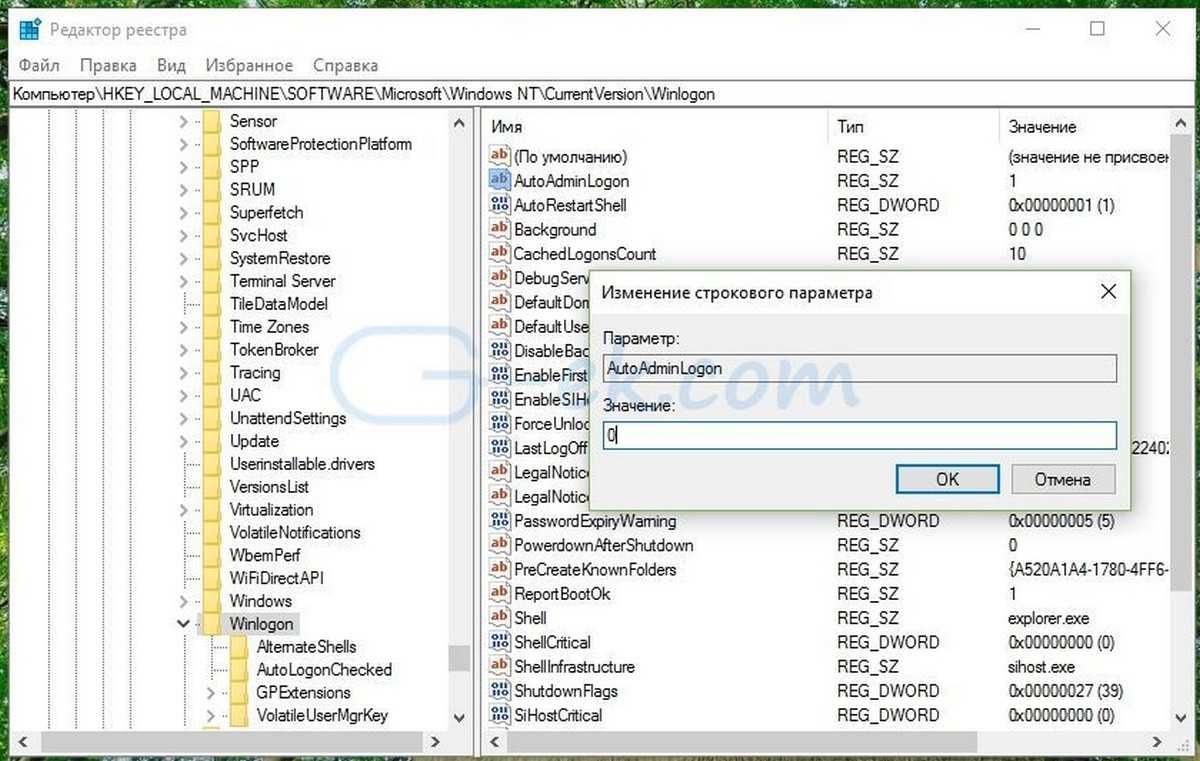The width and height of the screenshot is (1200, 761).
Task: Select the Shell string value icon
Action: pos(499,618)
